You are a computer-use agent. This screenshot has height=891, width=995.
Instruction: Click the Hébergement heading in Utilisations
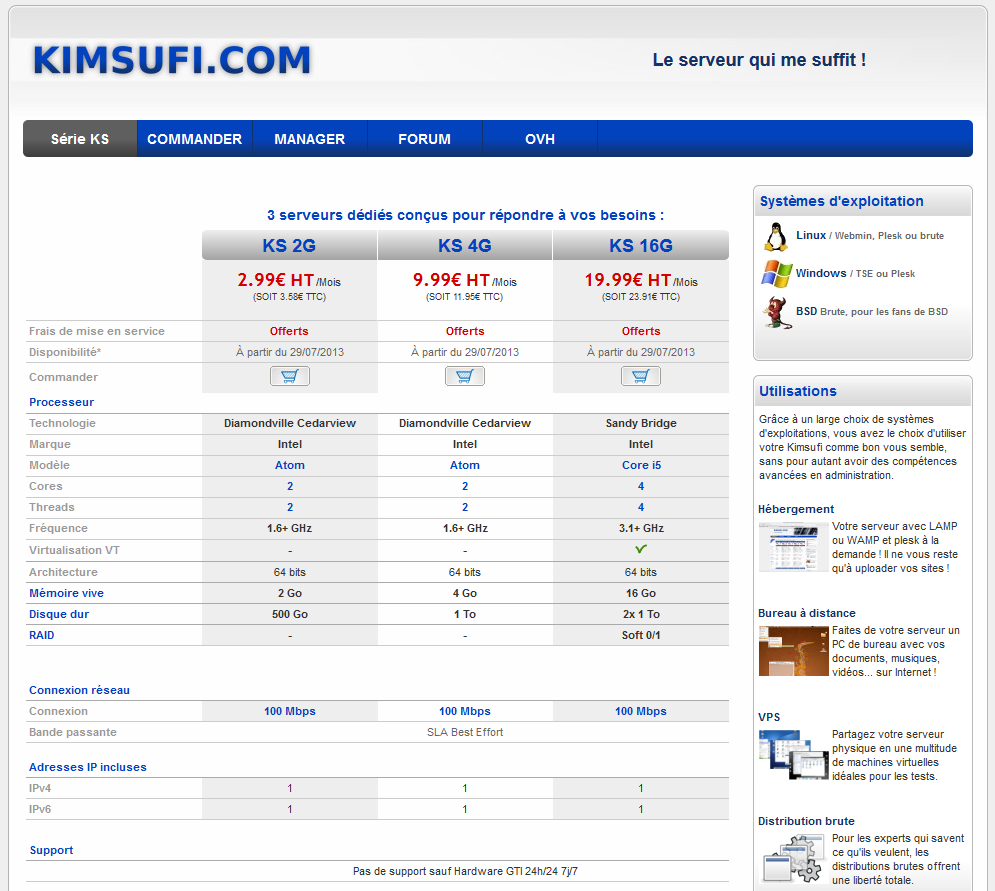pos(796,509)
